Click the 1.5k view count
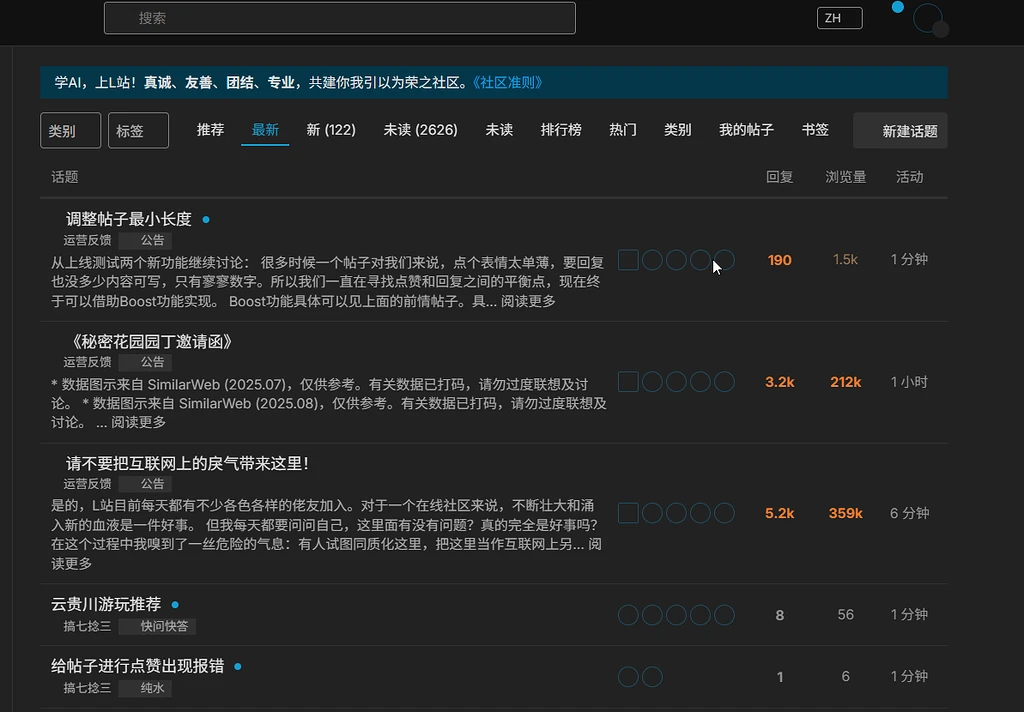Viewport: 1024px width, 712px height. [846, 260]
